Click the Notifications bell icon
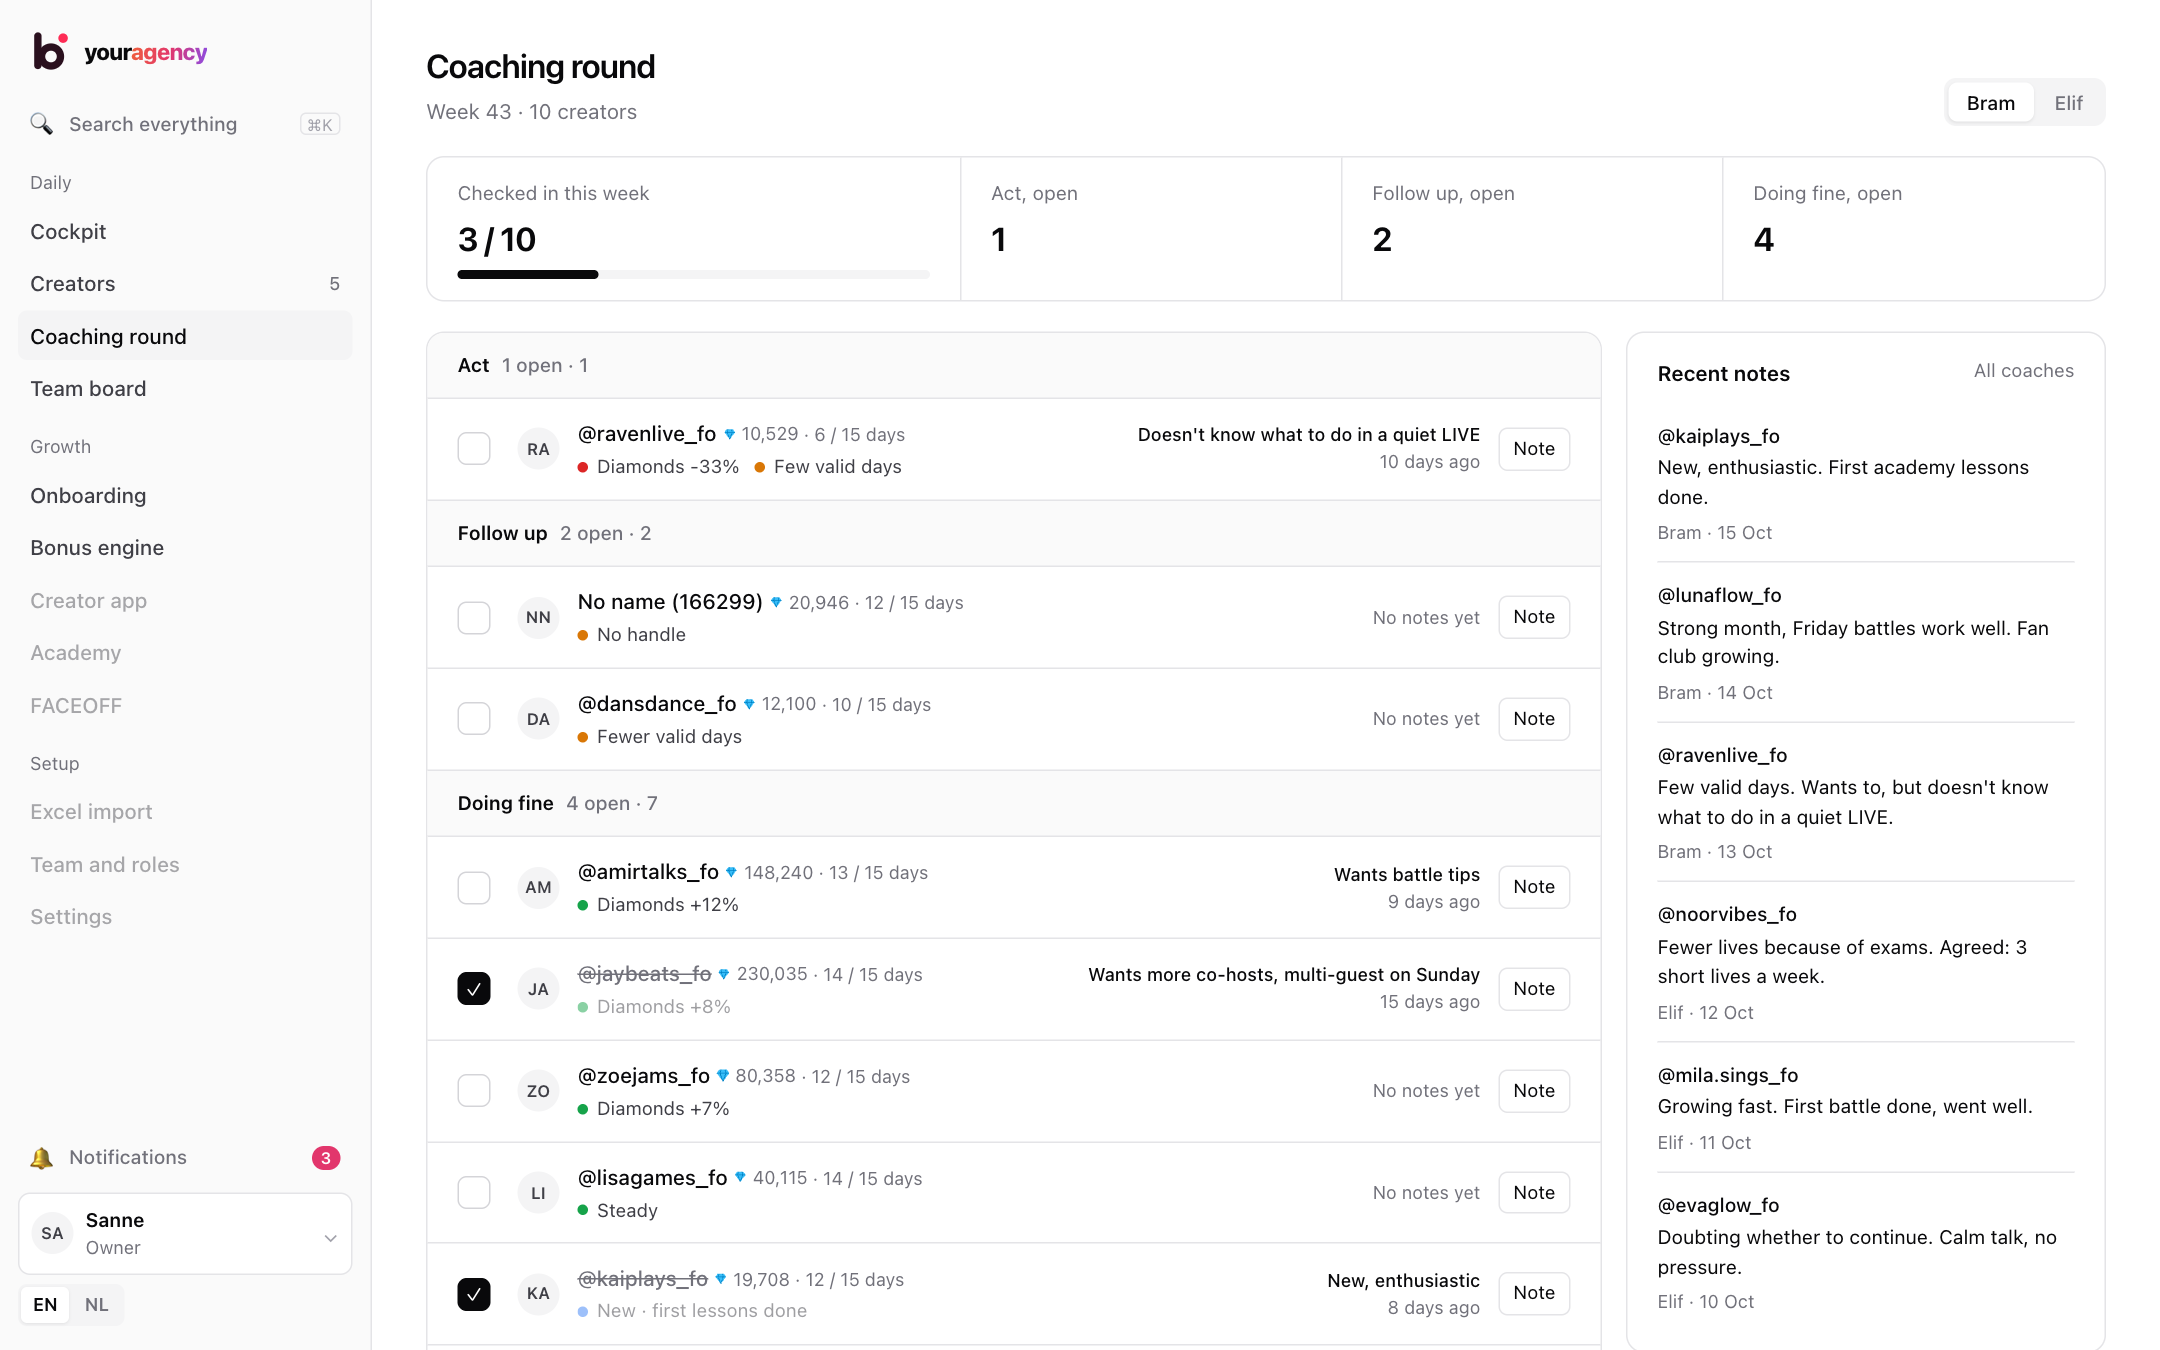This screenshot has width=2160, height=1350. (41, 1158)
